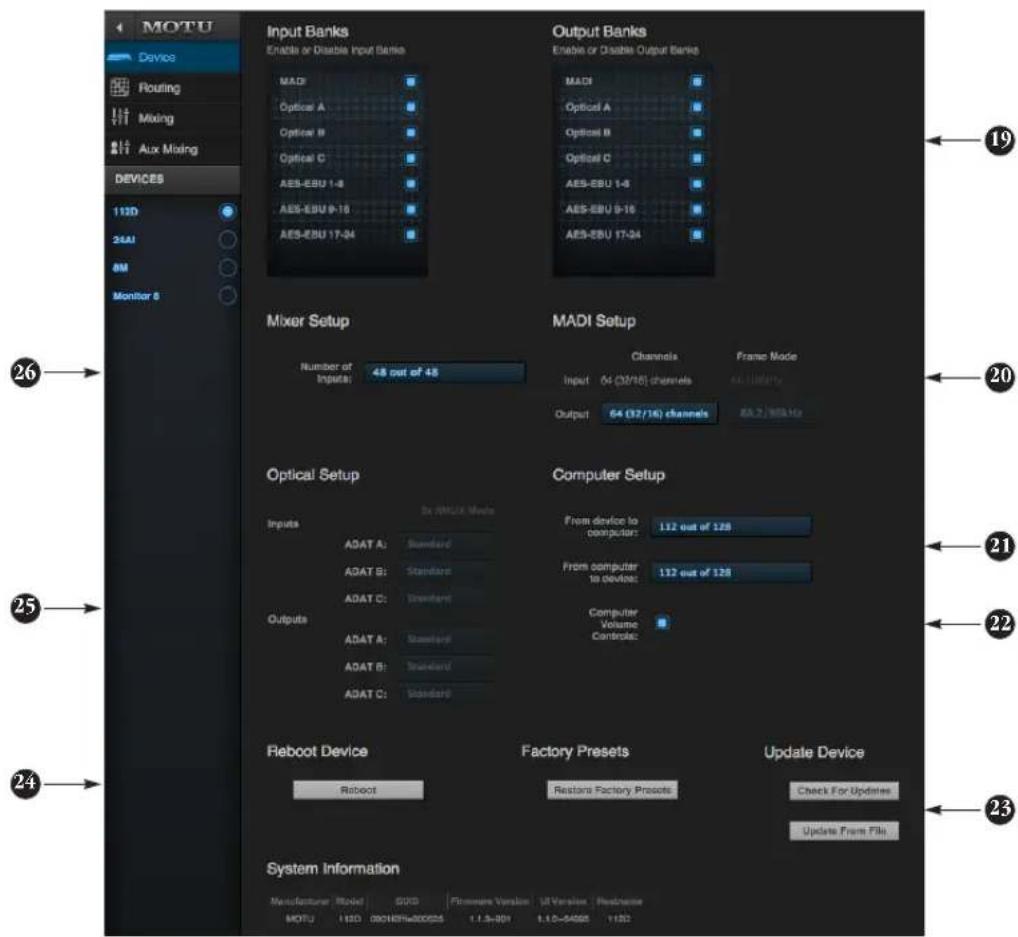This screenshot has width=1018, height=937.
Task: Click the Reboot button
Action: click(x=358, y=790)
